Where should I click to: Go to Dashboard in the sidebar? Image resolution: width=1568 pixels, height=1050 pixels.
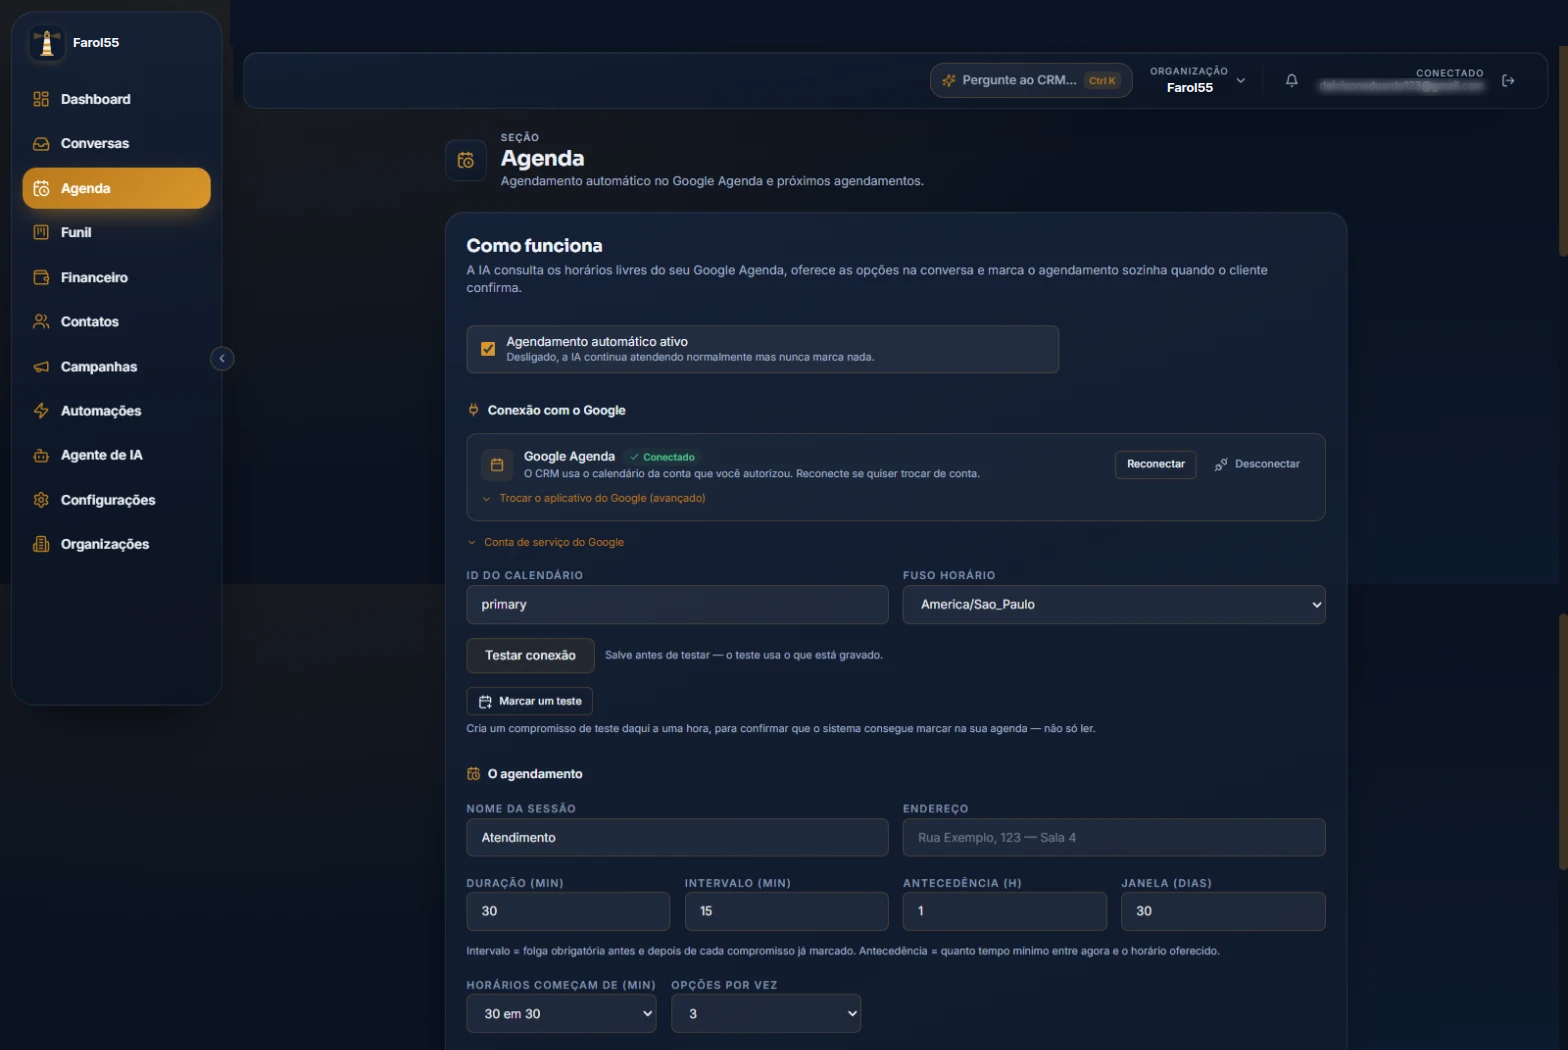[x=116, y=99]
